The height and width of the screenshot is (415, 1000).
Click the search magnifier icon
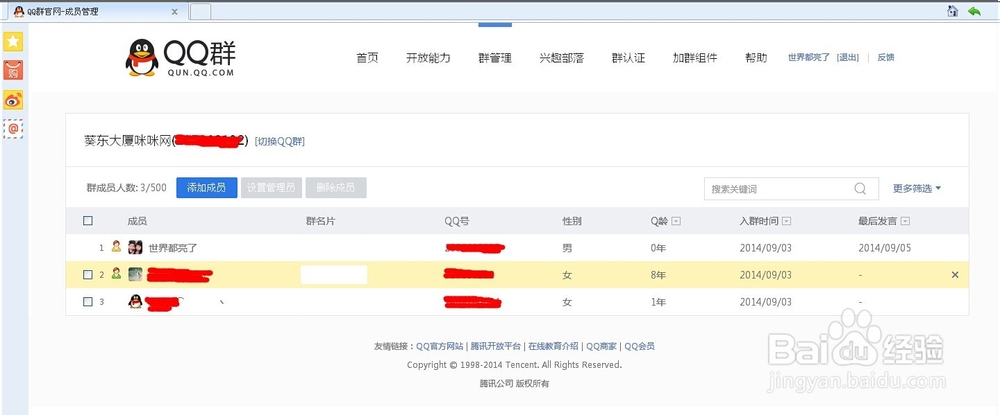tap(860, 189)
